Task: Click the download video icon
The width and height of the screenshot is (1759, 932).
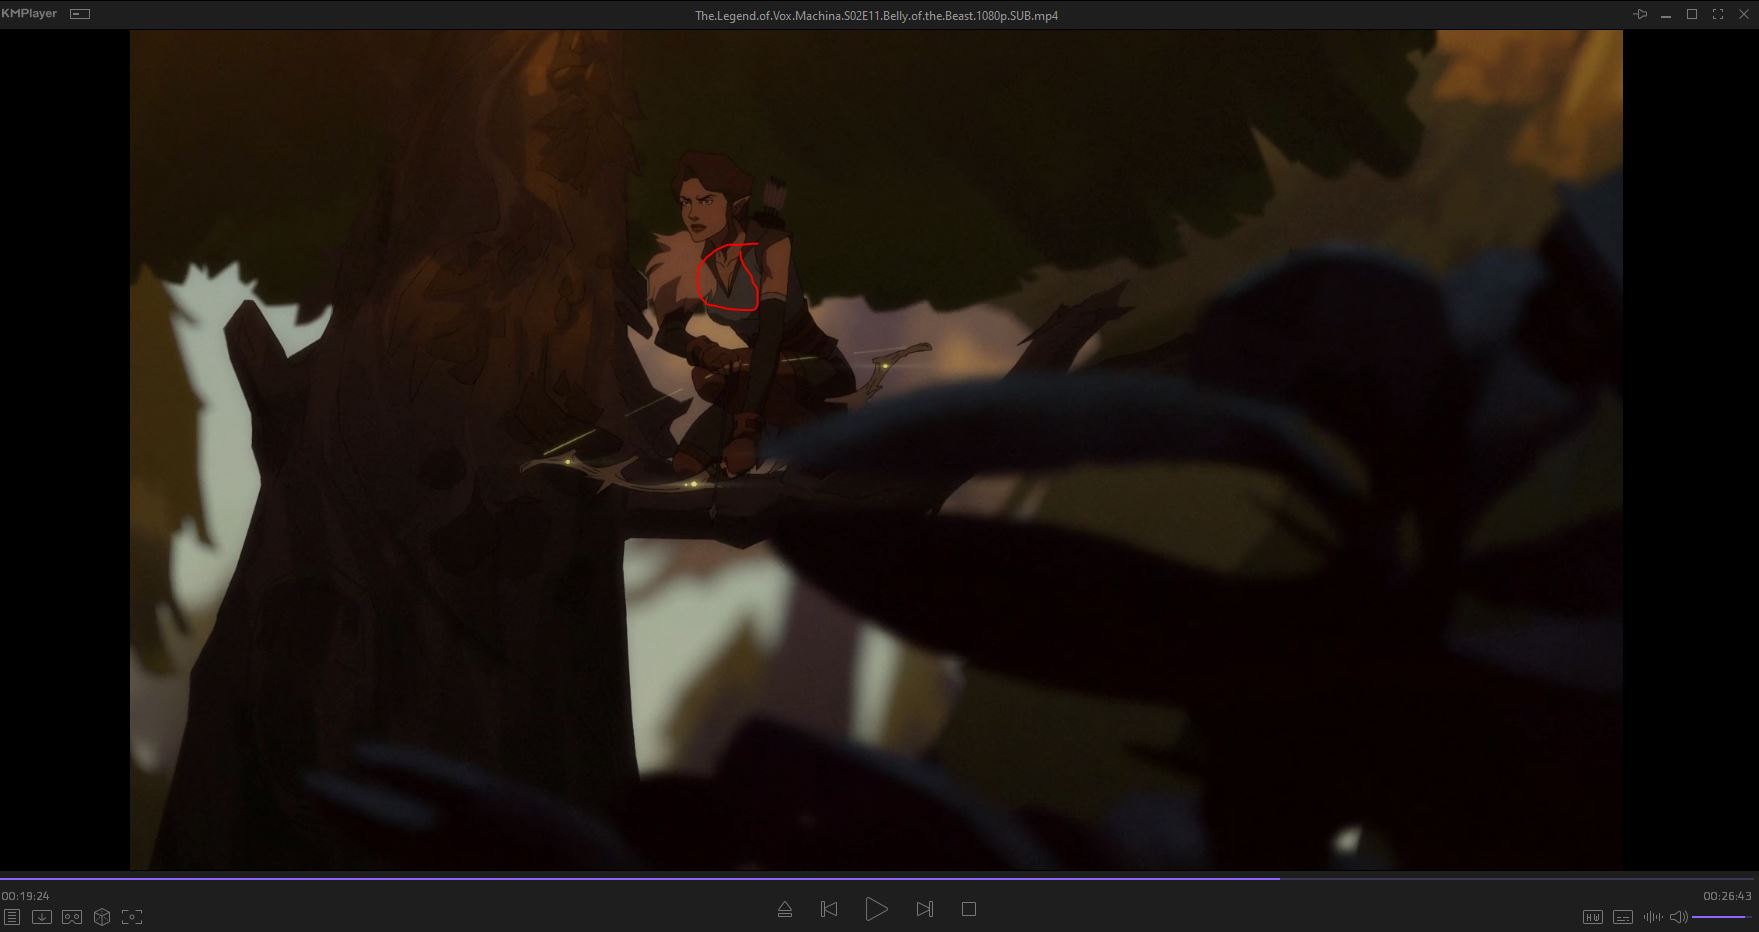Action: point(42,916)
